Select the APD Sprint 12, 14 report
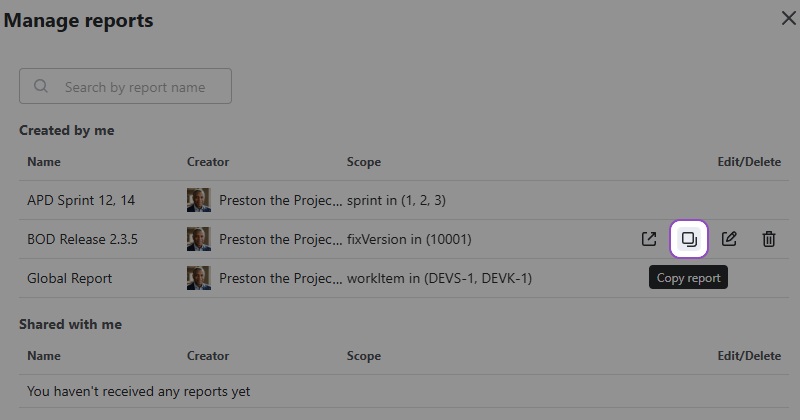The height and width of the screenshot is (420, 800). pyautogui.click(x=81, y=200)
